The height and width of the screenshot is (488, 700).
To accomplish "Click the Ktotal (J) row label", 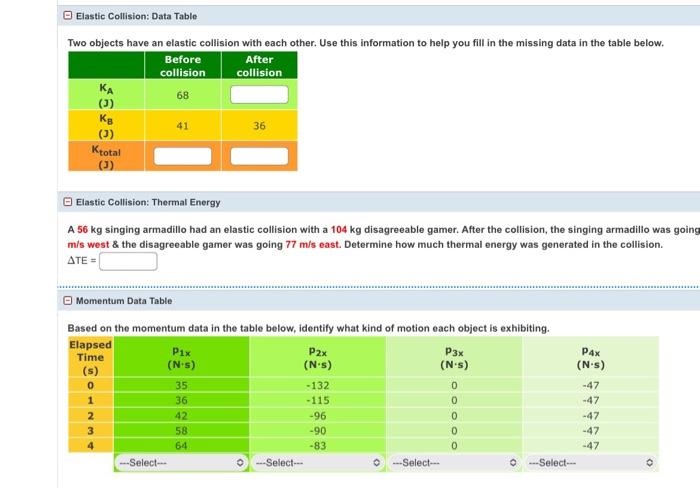I will [x=106, y=157].
